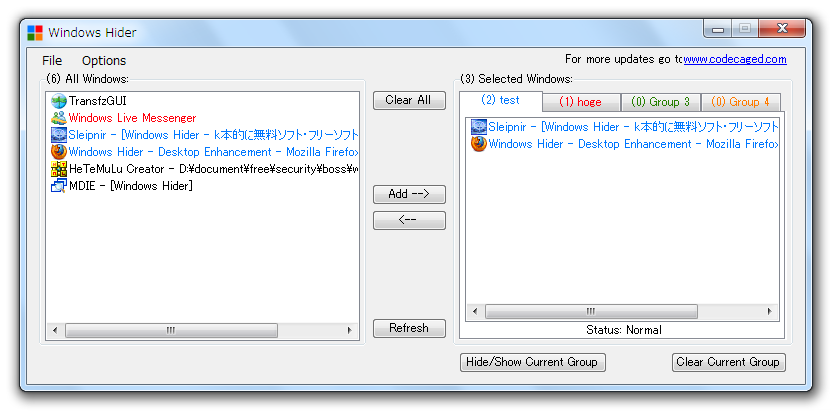Viewport: 835px width, 413px height.
Task: Click Selected Windows horizontal scrollbar thumb
Action: pos(591,311)
